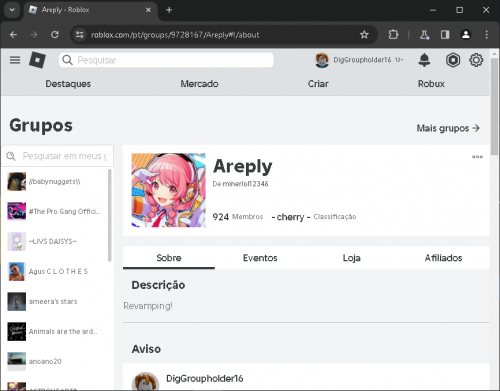Click the Roblox logo home icon
This screenshot has height=391, width=500.
click(37, 60)
